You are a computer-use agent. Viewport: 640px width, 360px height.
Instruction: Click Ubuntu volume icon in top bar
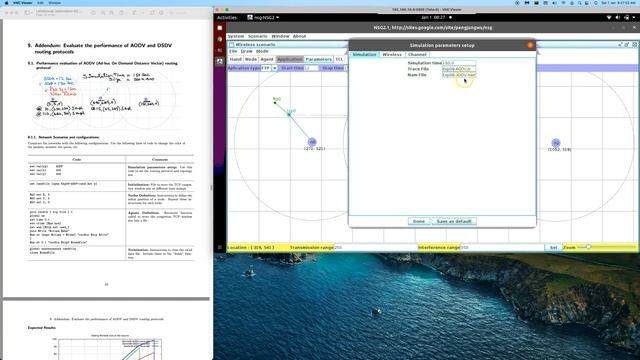[618, 18]
